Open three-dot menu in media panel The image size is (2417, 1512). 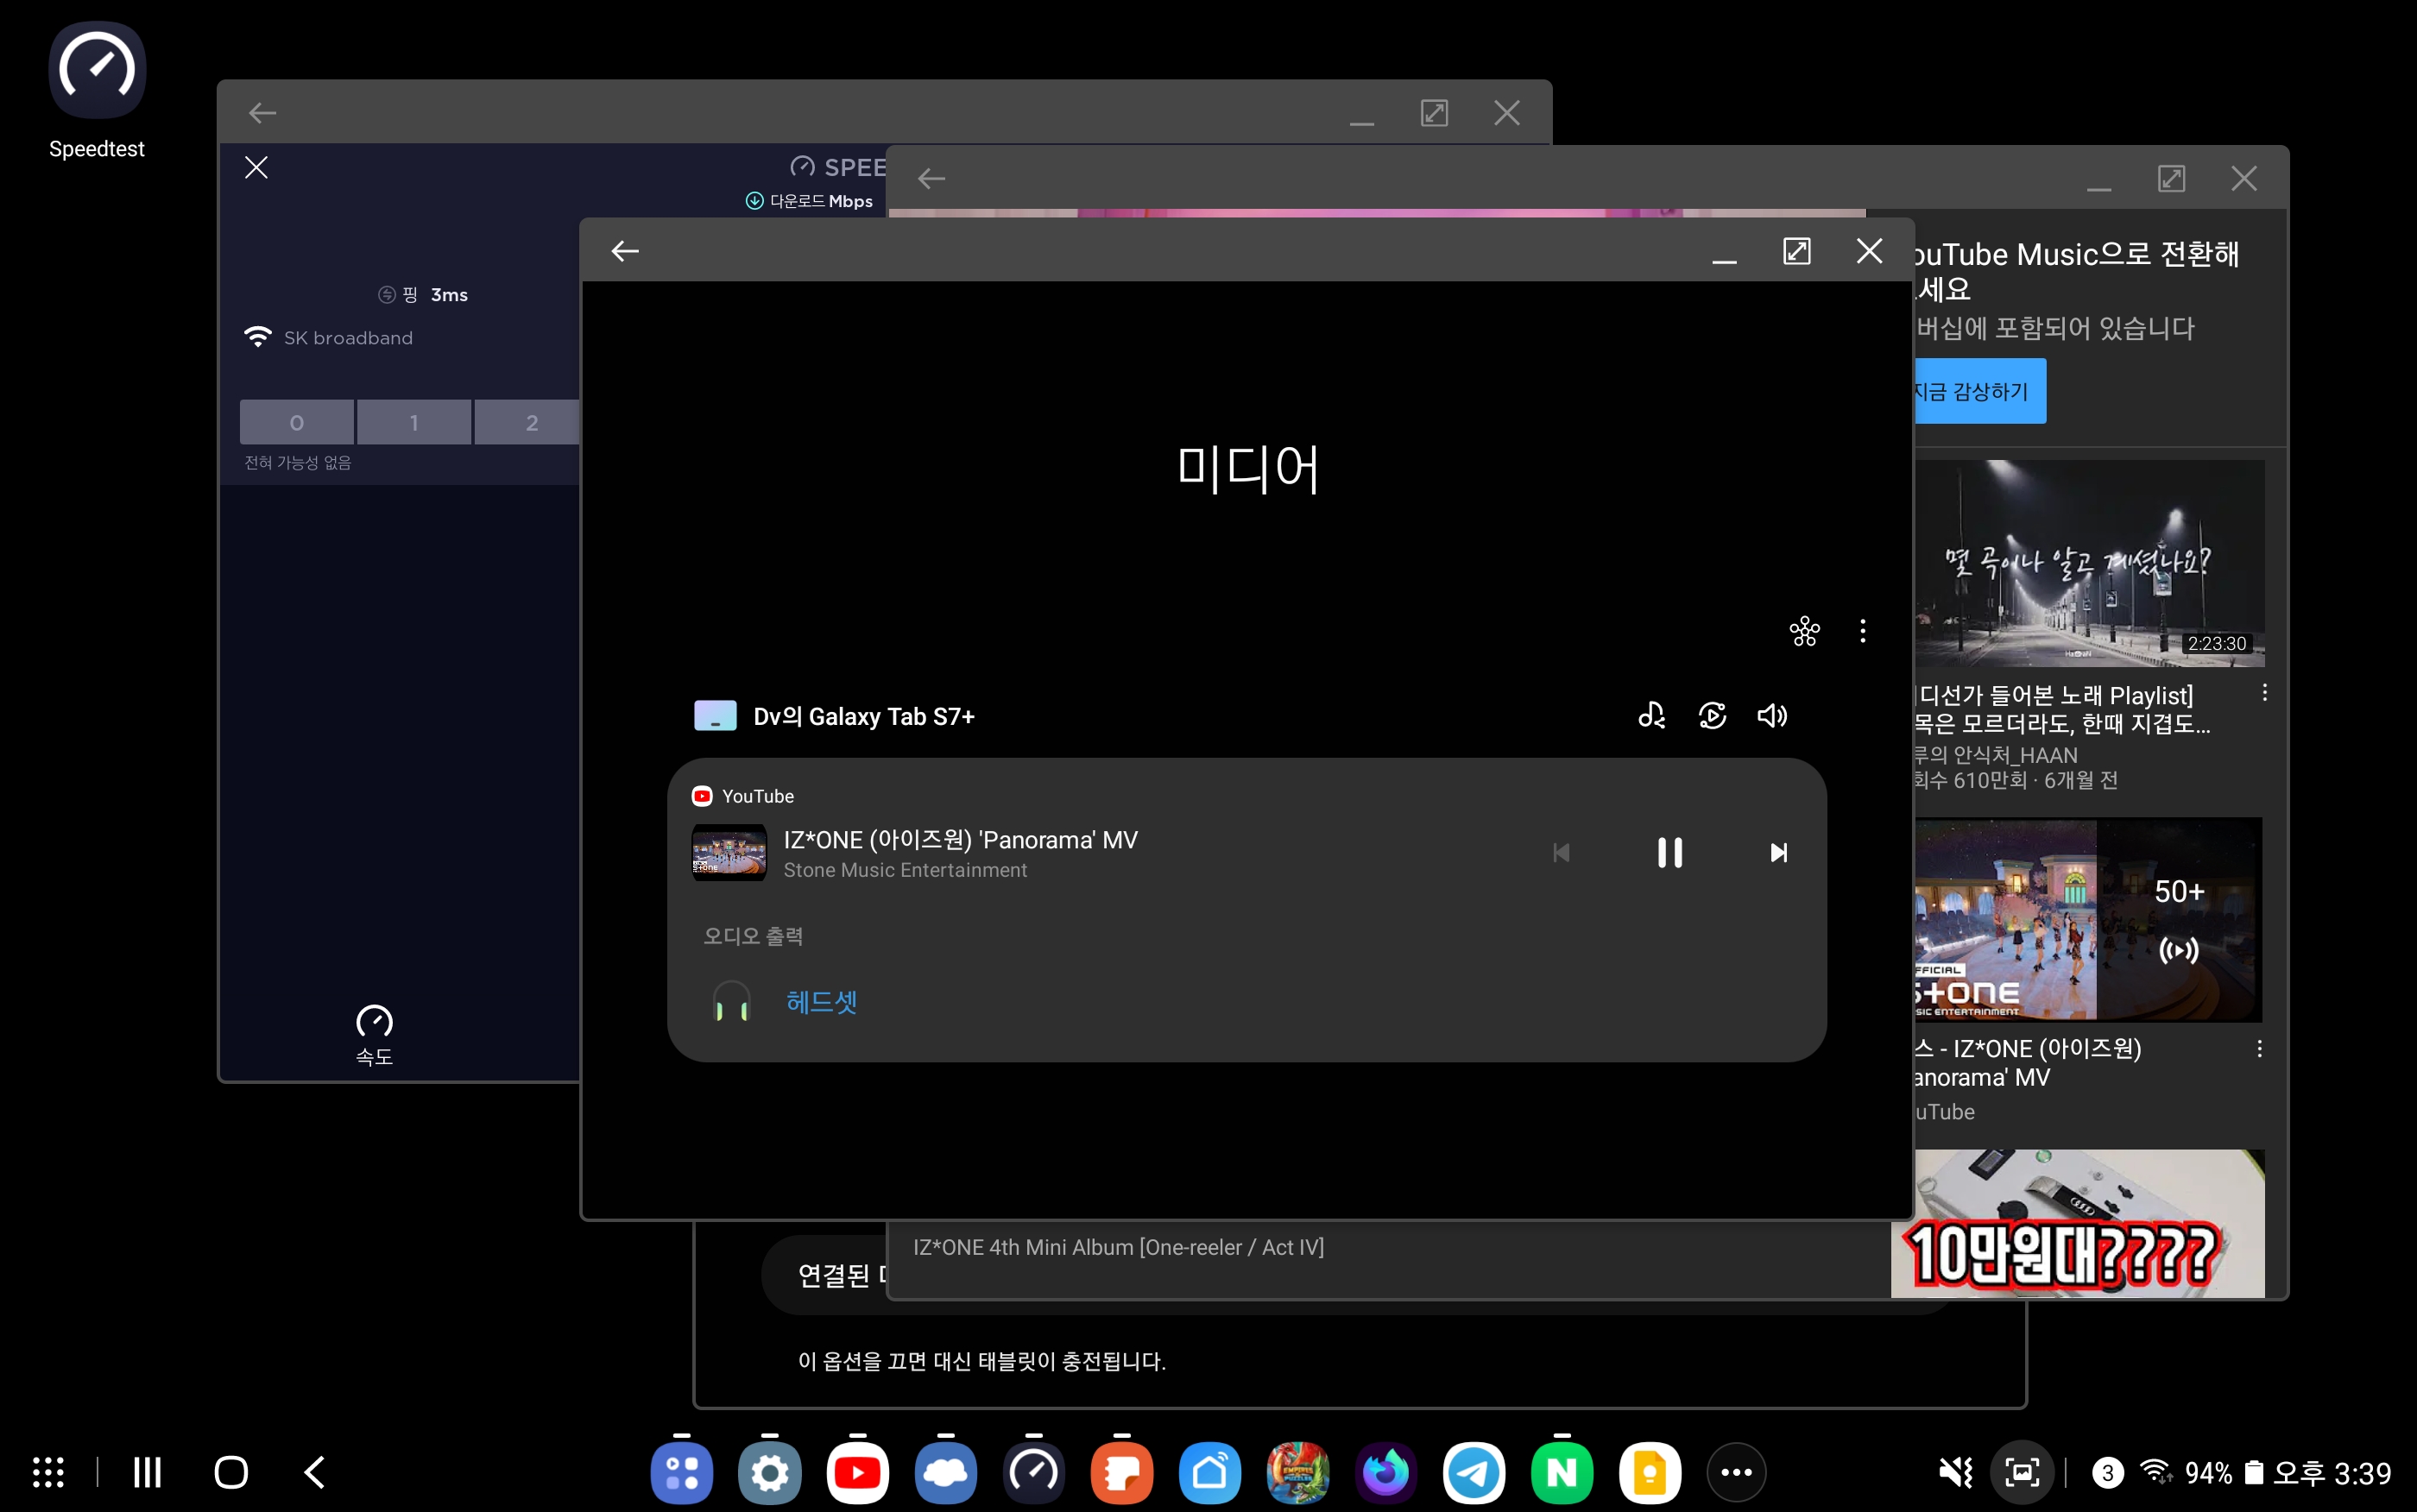pos(1862,631)
